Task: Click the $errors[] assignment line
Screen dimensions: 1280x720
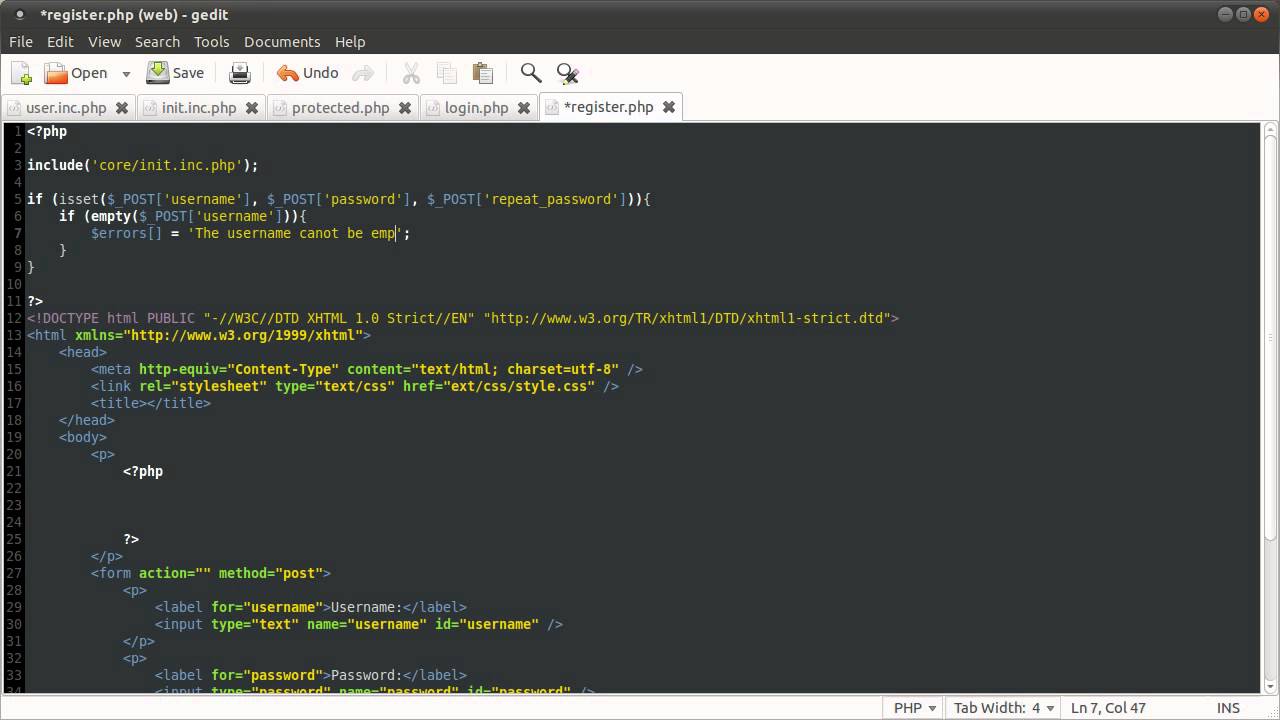Action: point(250,233)
